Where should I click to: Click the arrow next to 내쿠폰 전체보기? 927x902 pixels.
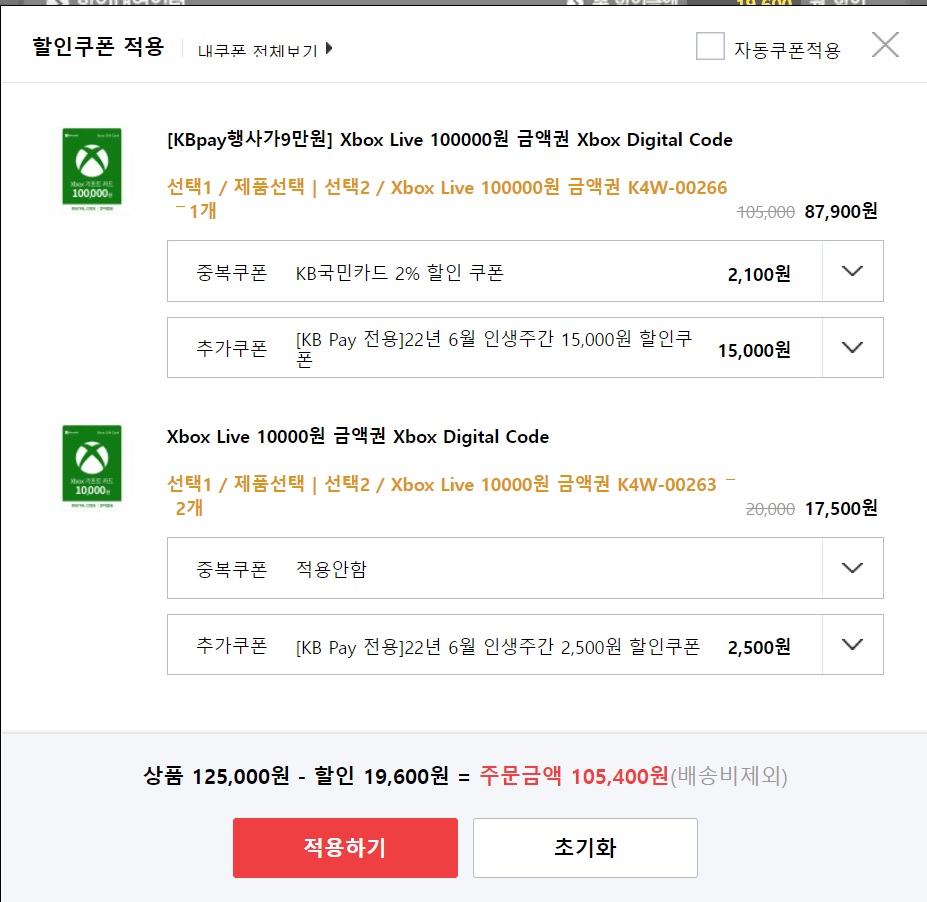tap(329, 48)
